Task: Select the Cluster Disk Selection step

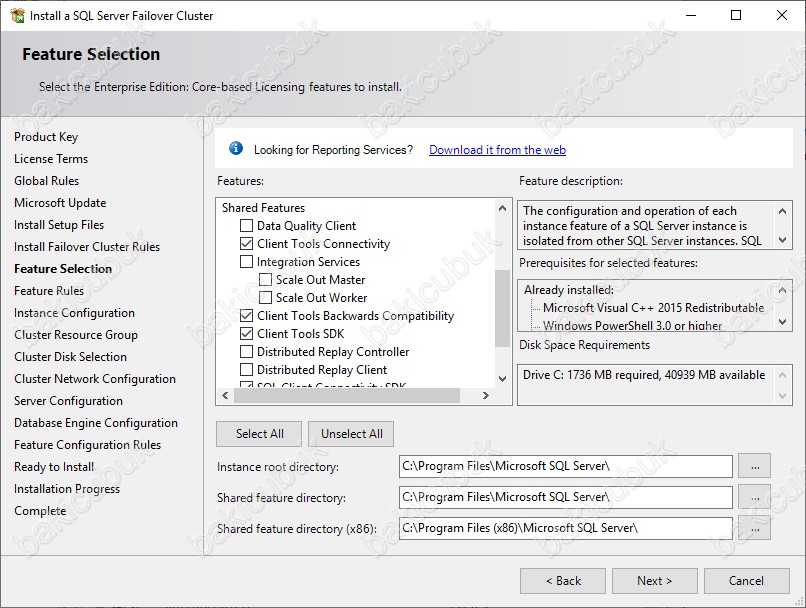Action: coord(70,357)
